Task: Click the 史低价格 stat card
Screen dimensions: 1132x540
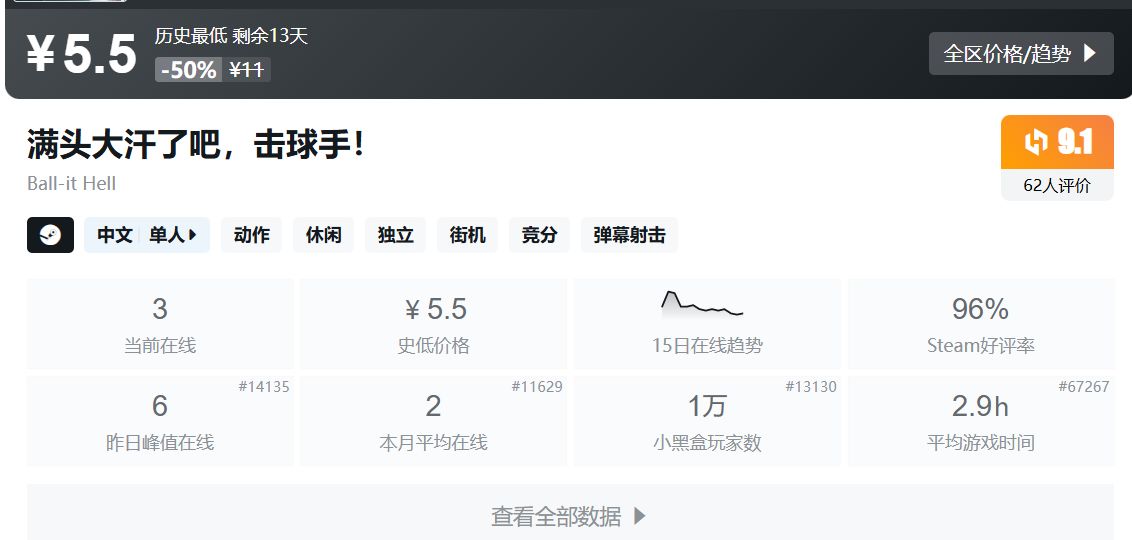Action: (x=433, y=324)
